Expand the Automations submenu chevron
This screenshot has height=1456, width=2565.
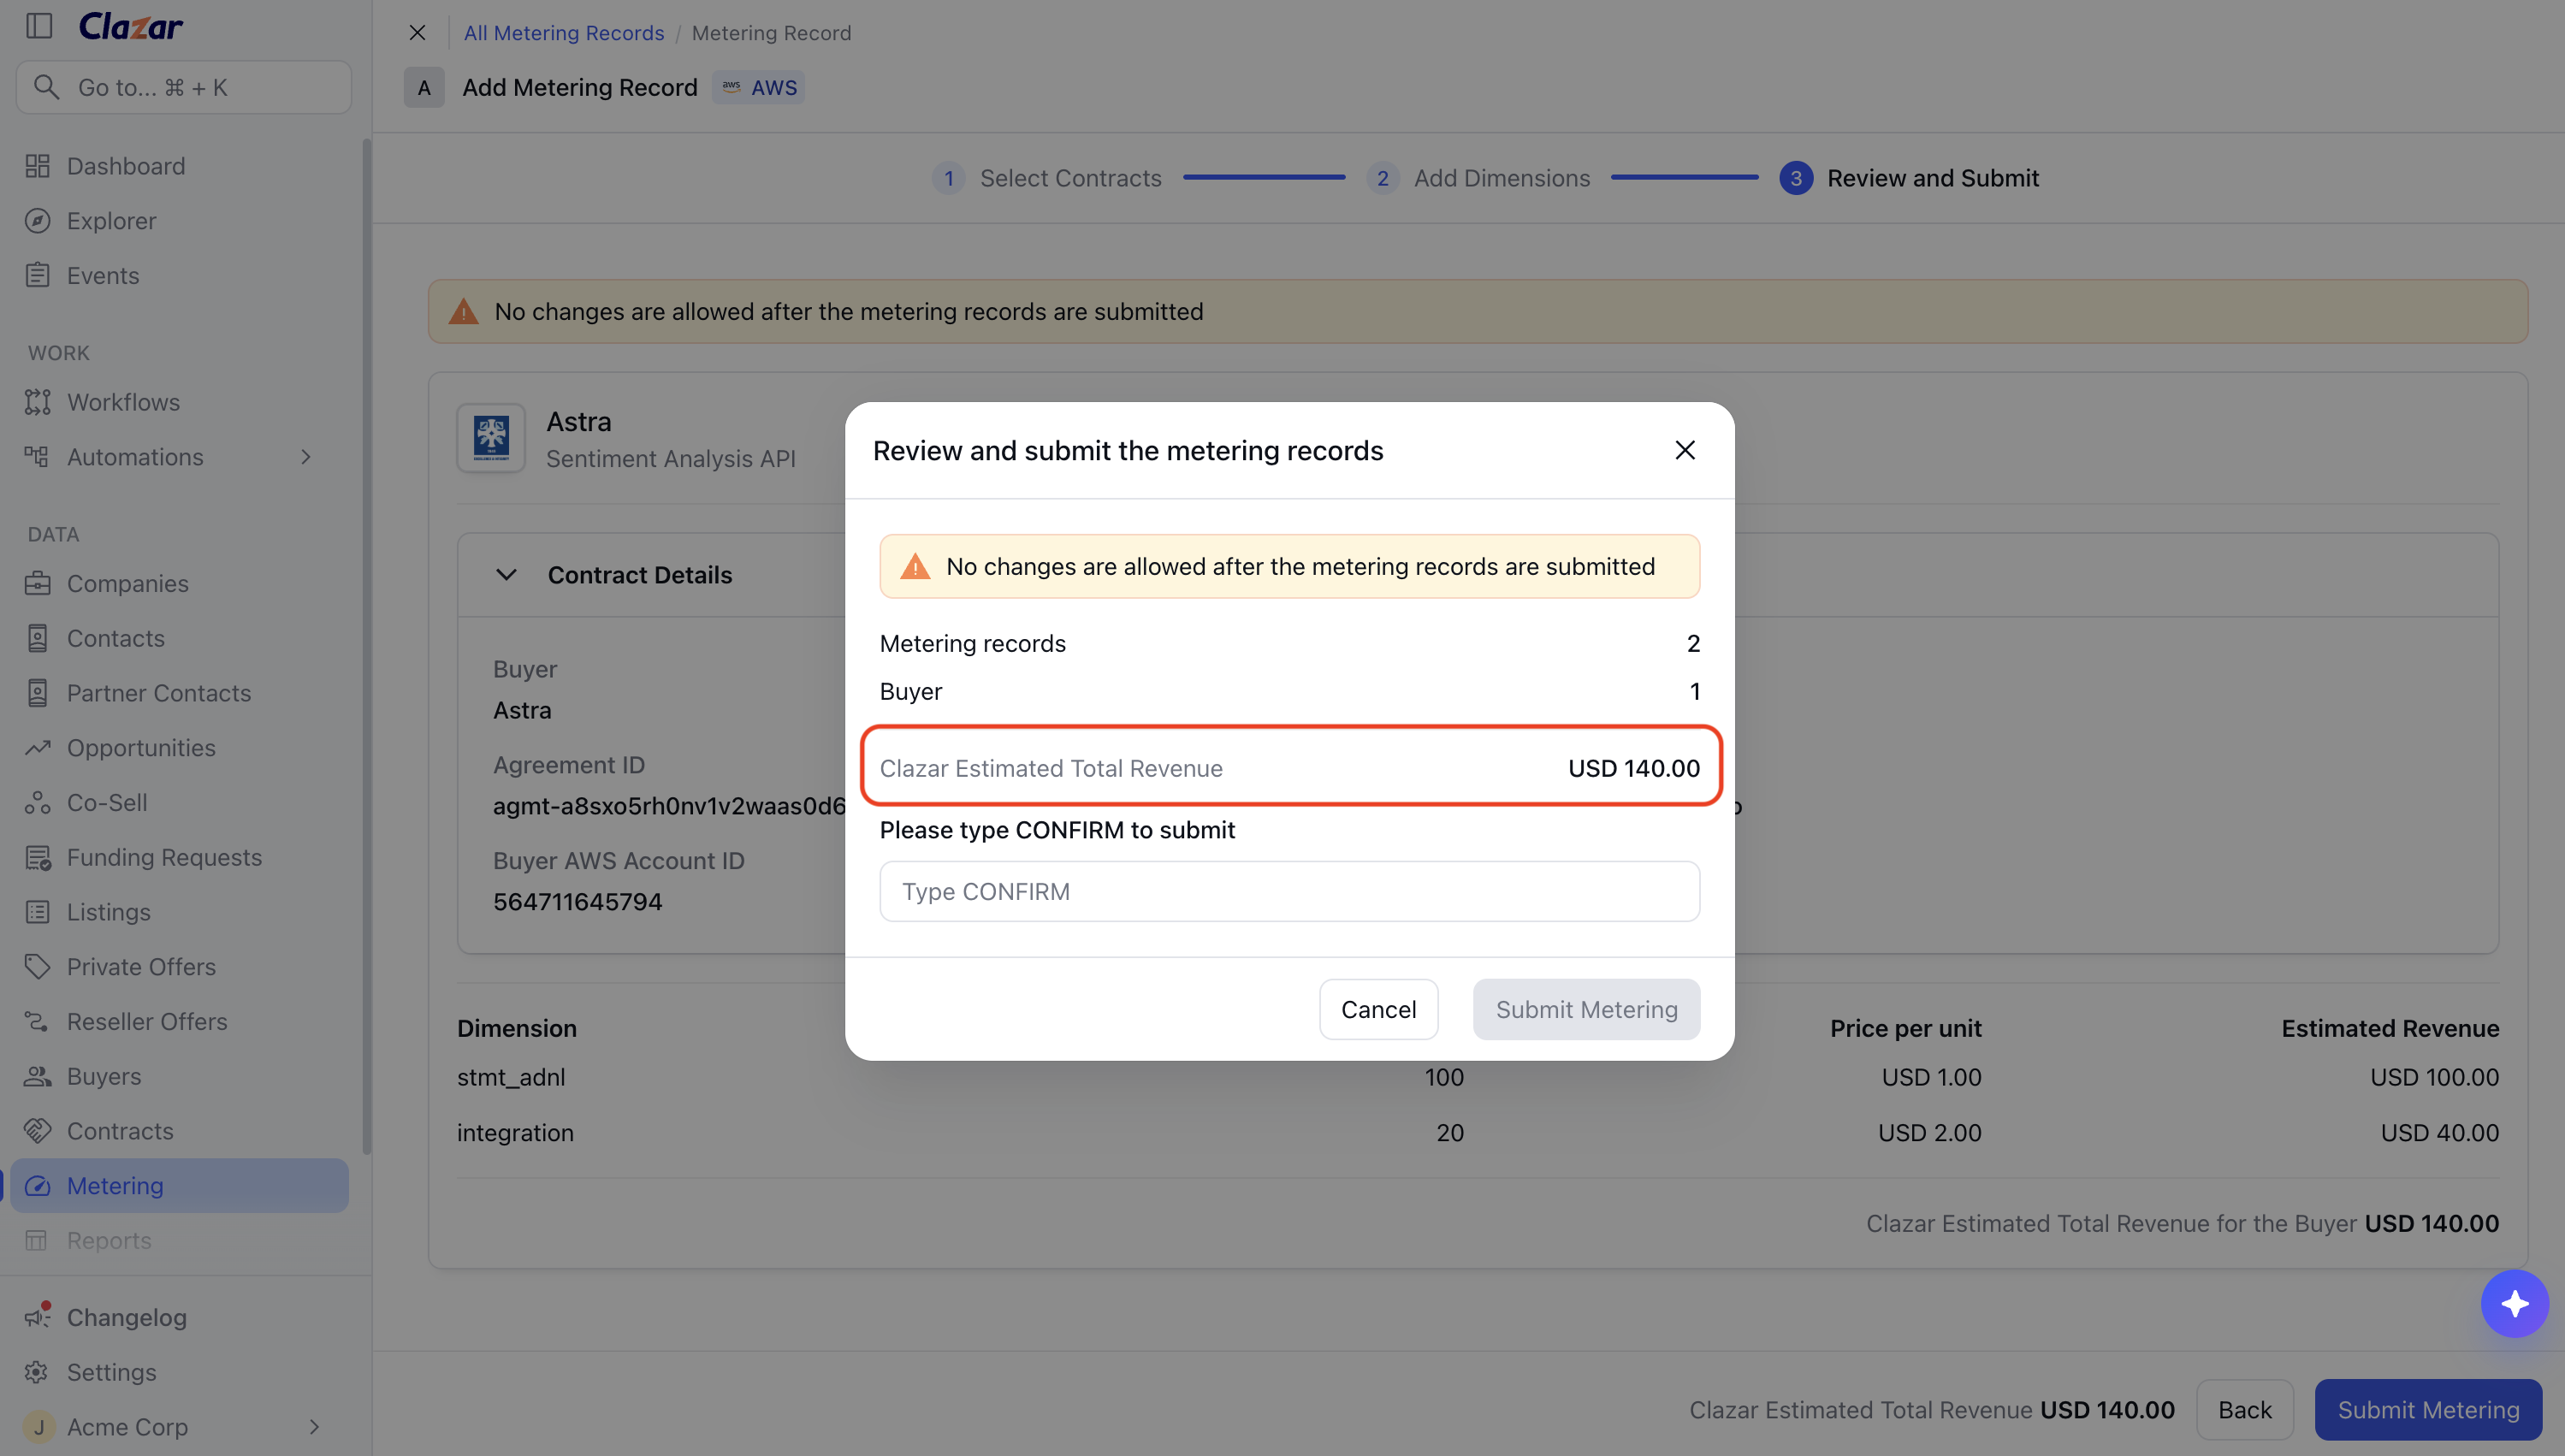point(306,457)
